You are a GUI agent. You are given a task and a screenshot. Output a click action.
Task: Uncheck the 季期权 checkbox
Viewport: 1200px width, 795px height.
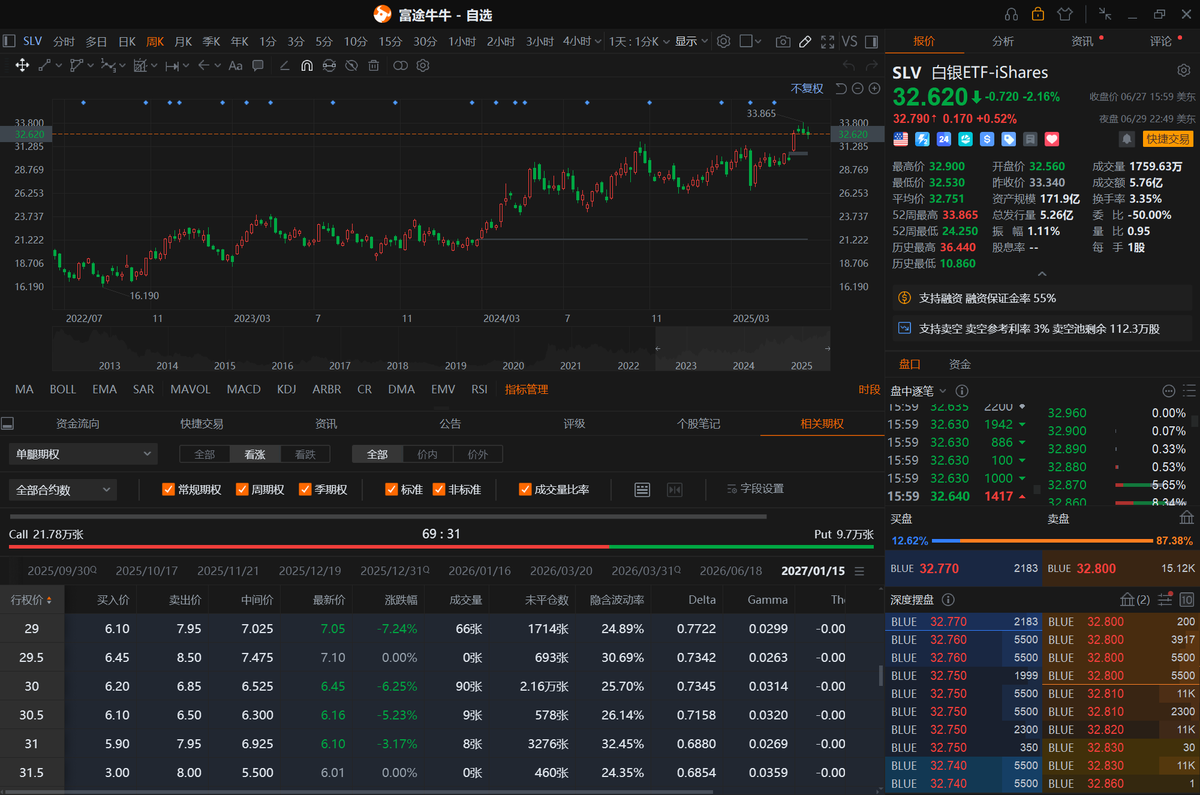point(305,489)
